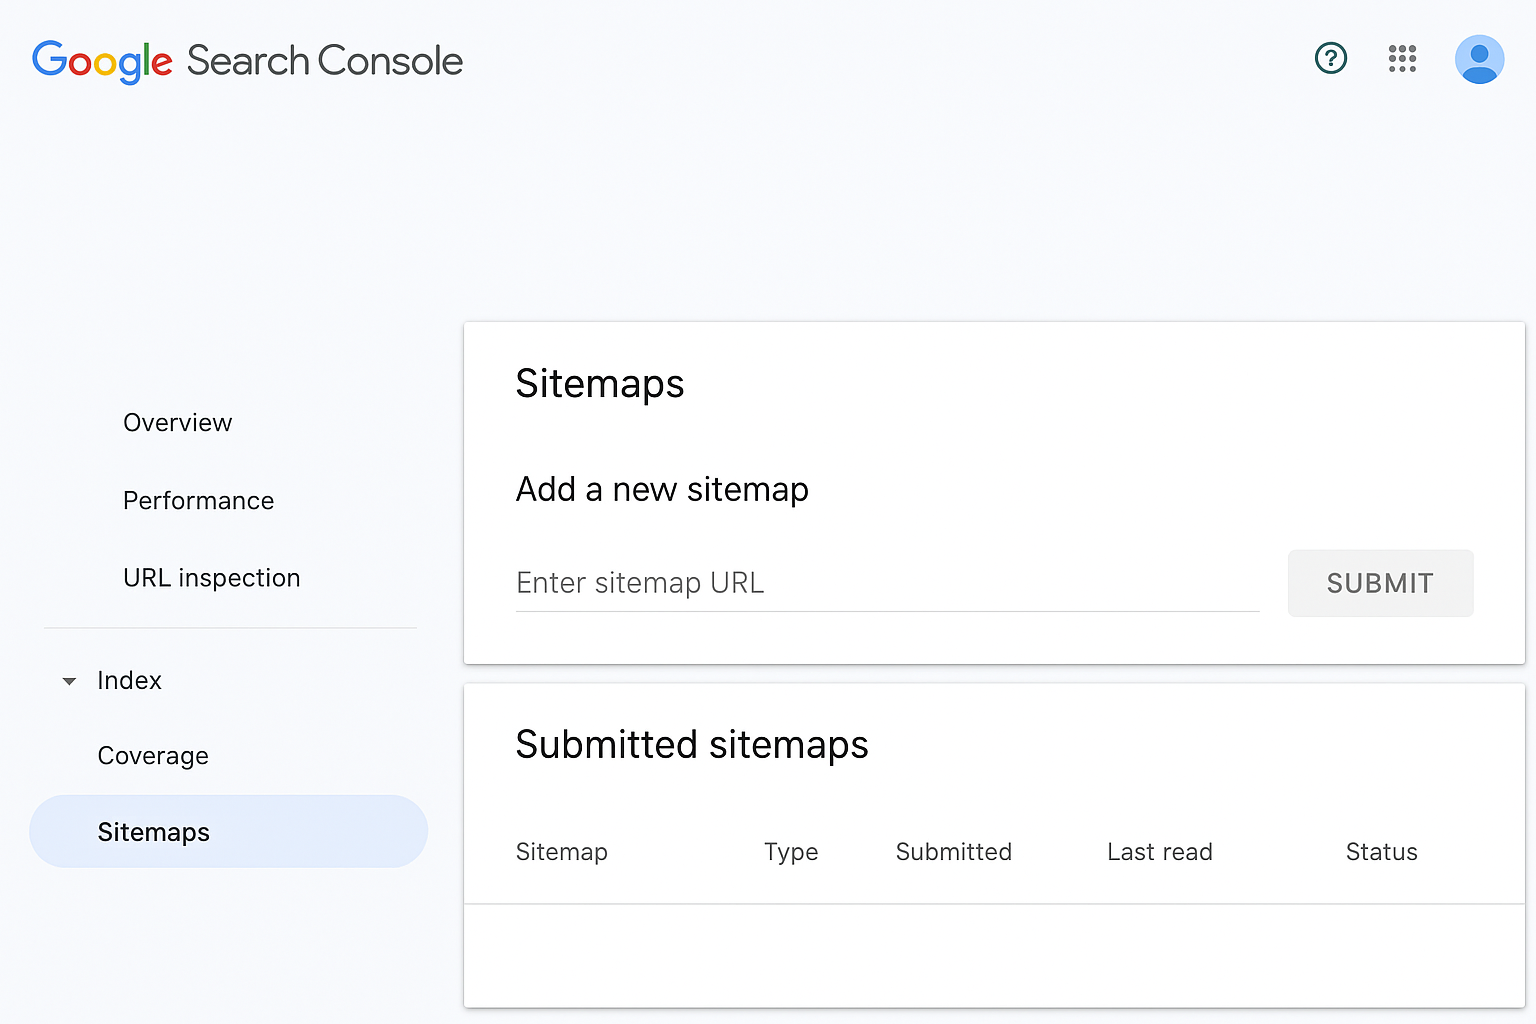Click the Sitemaps heading
Image resolution: width=1536 pixels, height=1024 pixels.
point(600,383)
